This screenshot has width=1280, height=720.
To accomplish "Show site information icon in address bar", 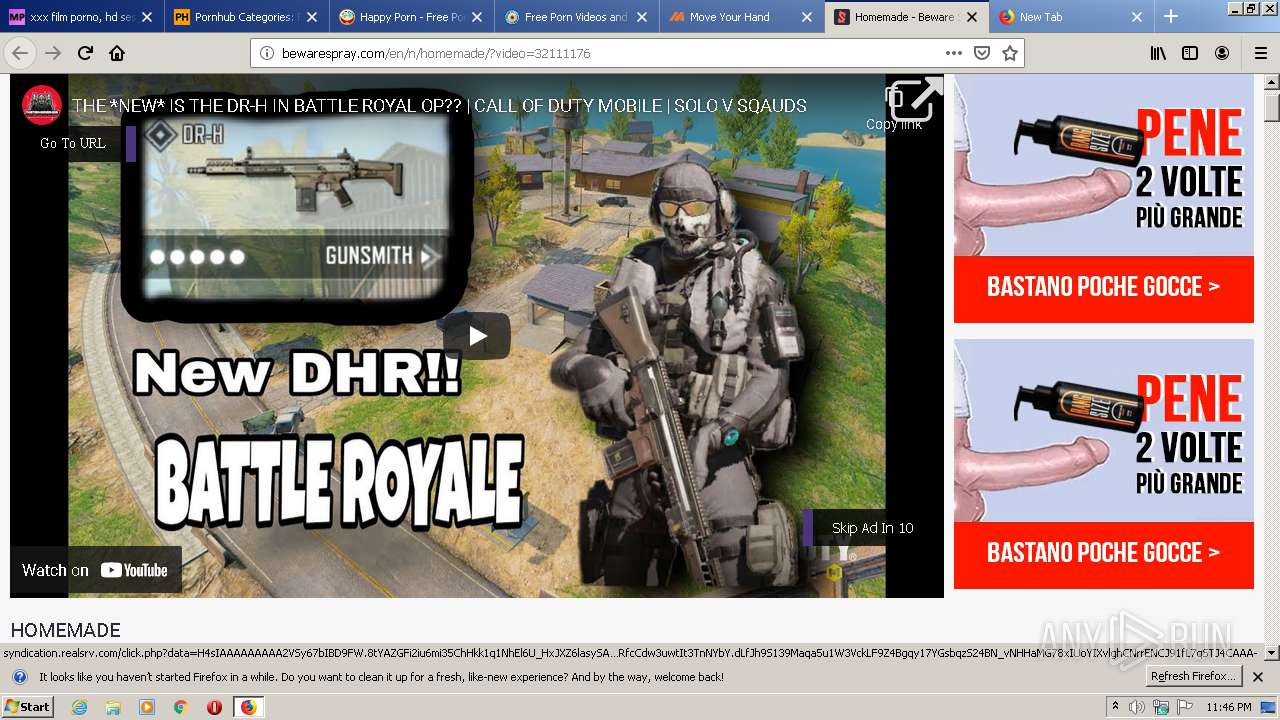I will pyautogui.click(x=266, y=53).
